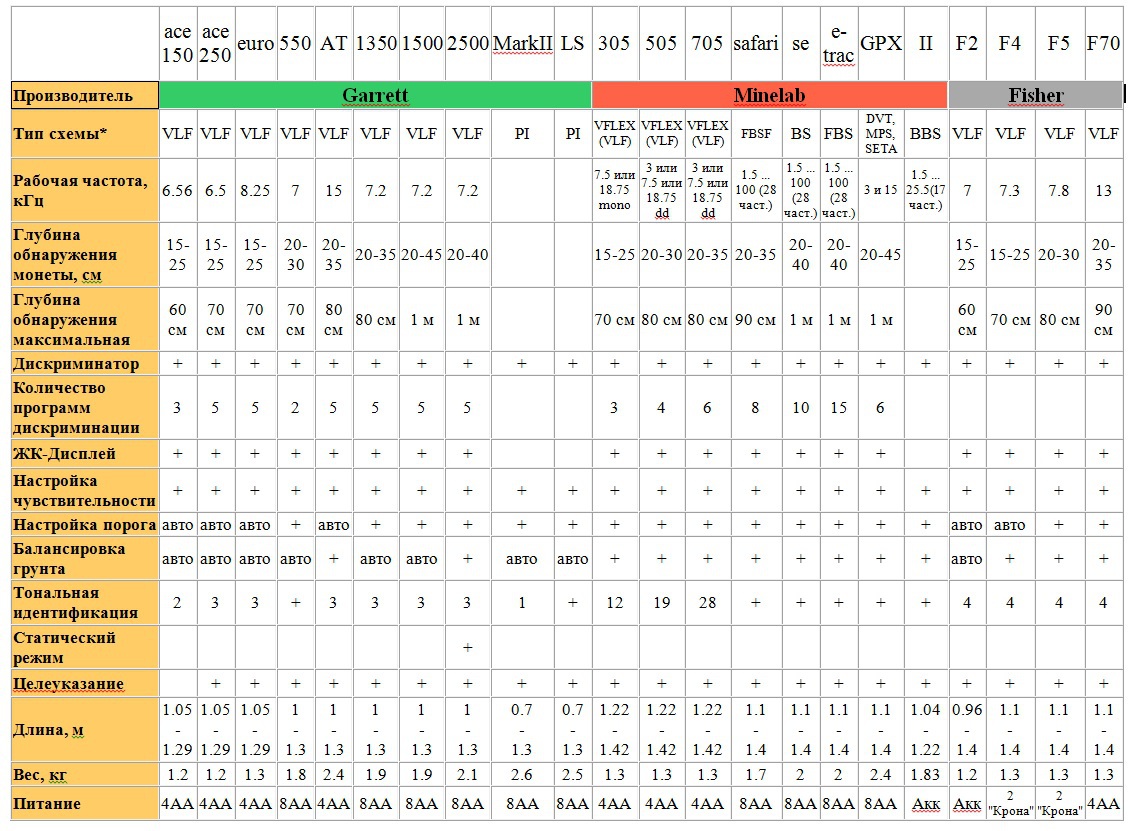This screenshot has width=1136, height=831.
Task: Click the FBSF circuit type cell
Action: [x=755, y=134]
